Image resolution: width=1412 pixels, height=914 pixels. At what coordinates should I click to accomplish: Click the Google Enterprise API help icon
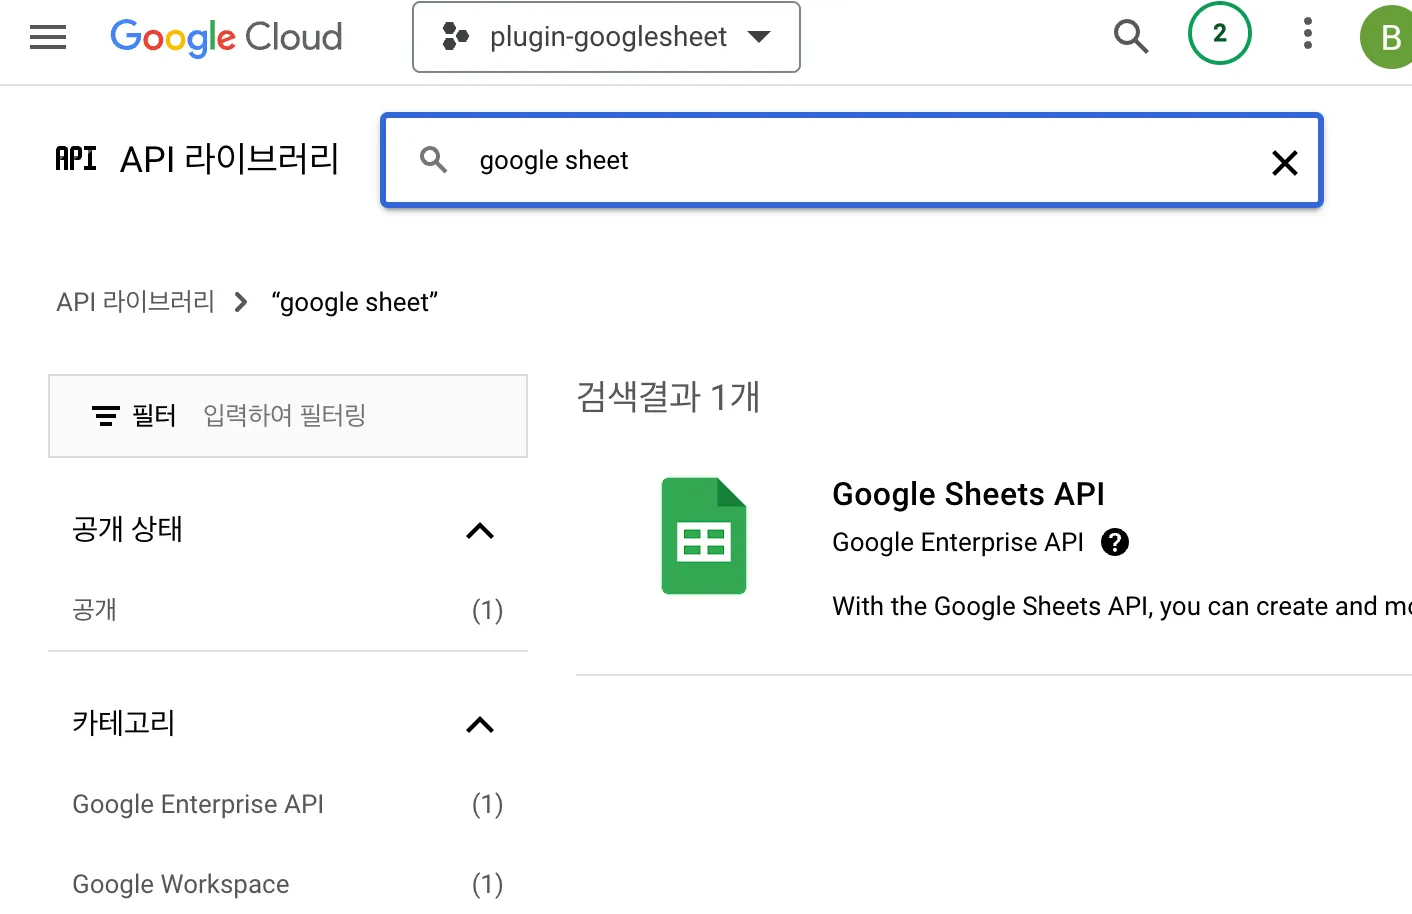point(1115,542)
